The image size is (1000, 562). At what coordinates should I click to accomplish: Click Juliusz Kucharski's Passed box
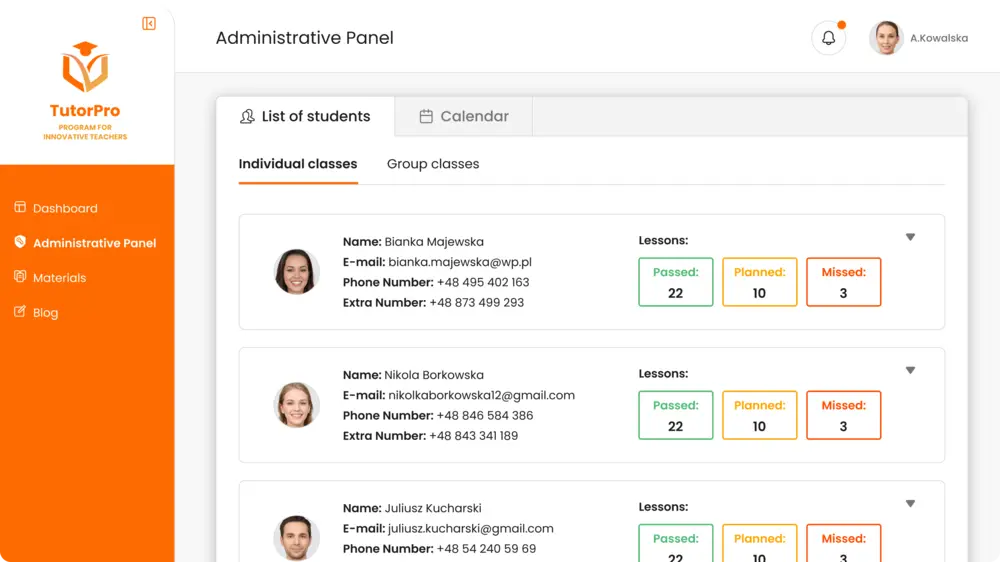point(675,543)
